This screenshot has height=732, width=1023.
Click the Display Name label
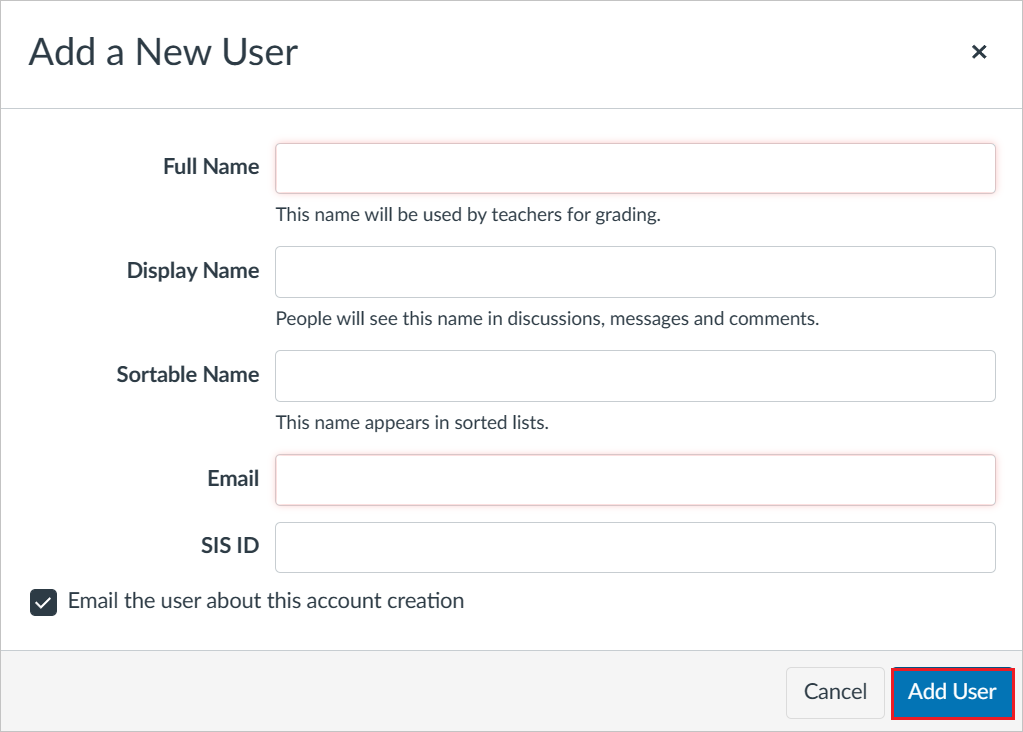(192, 271)
